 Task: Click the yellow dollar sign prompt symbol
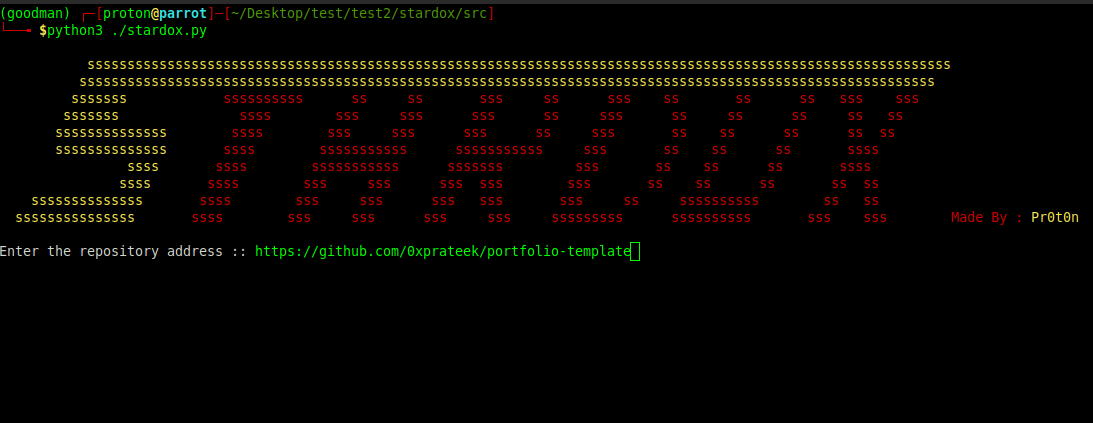(x=43, y=31)
